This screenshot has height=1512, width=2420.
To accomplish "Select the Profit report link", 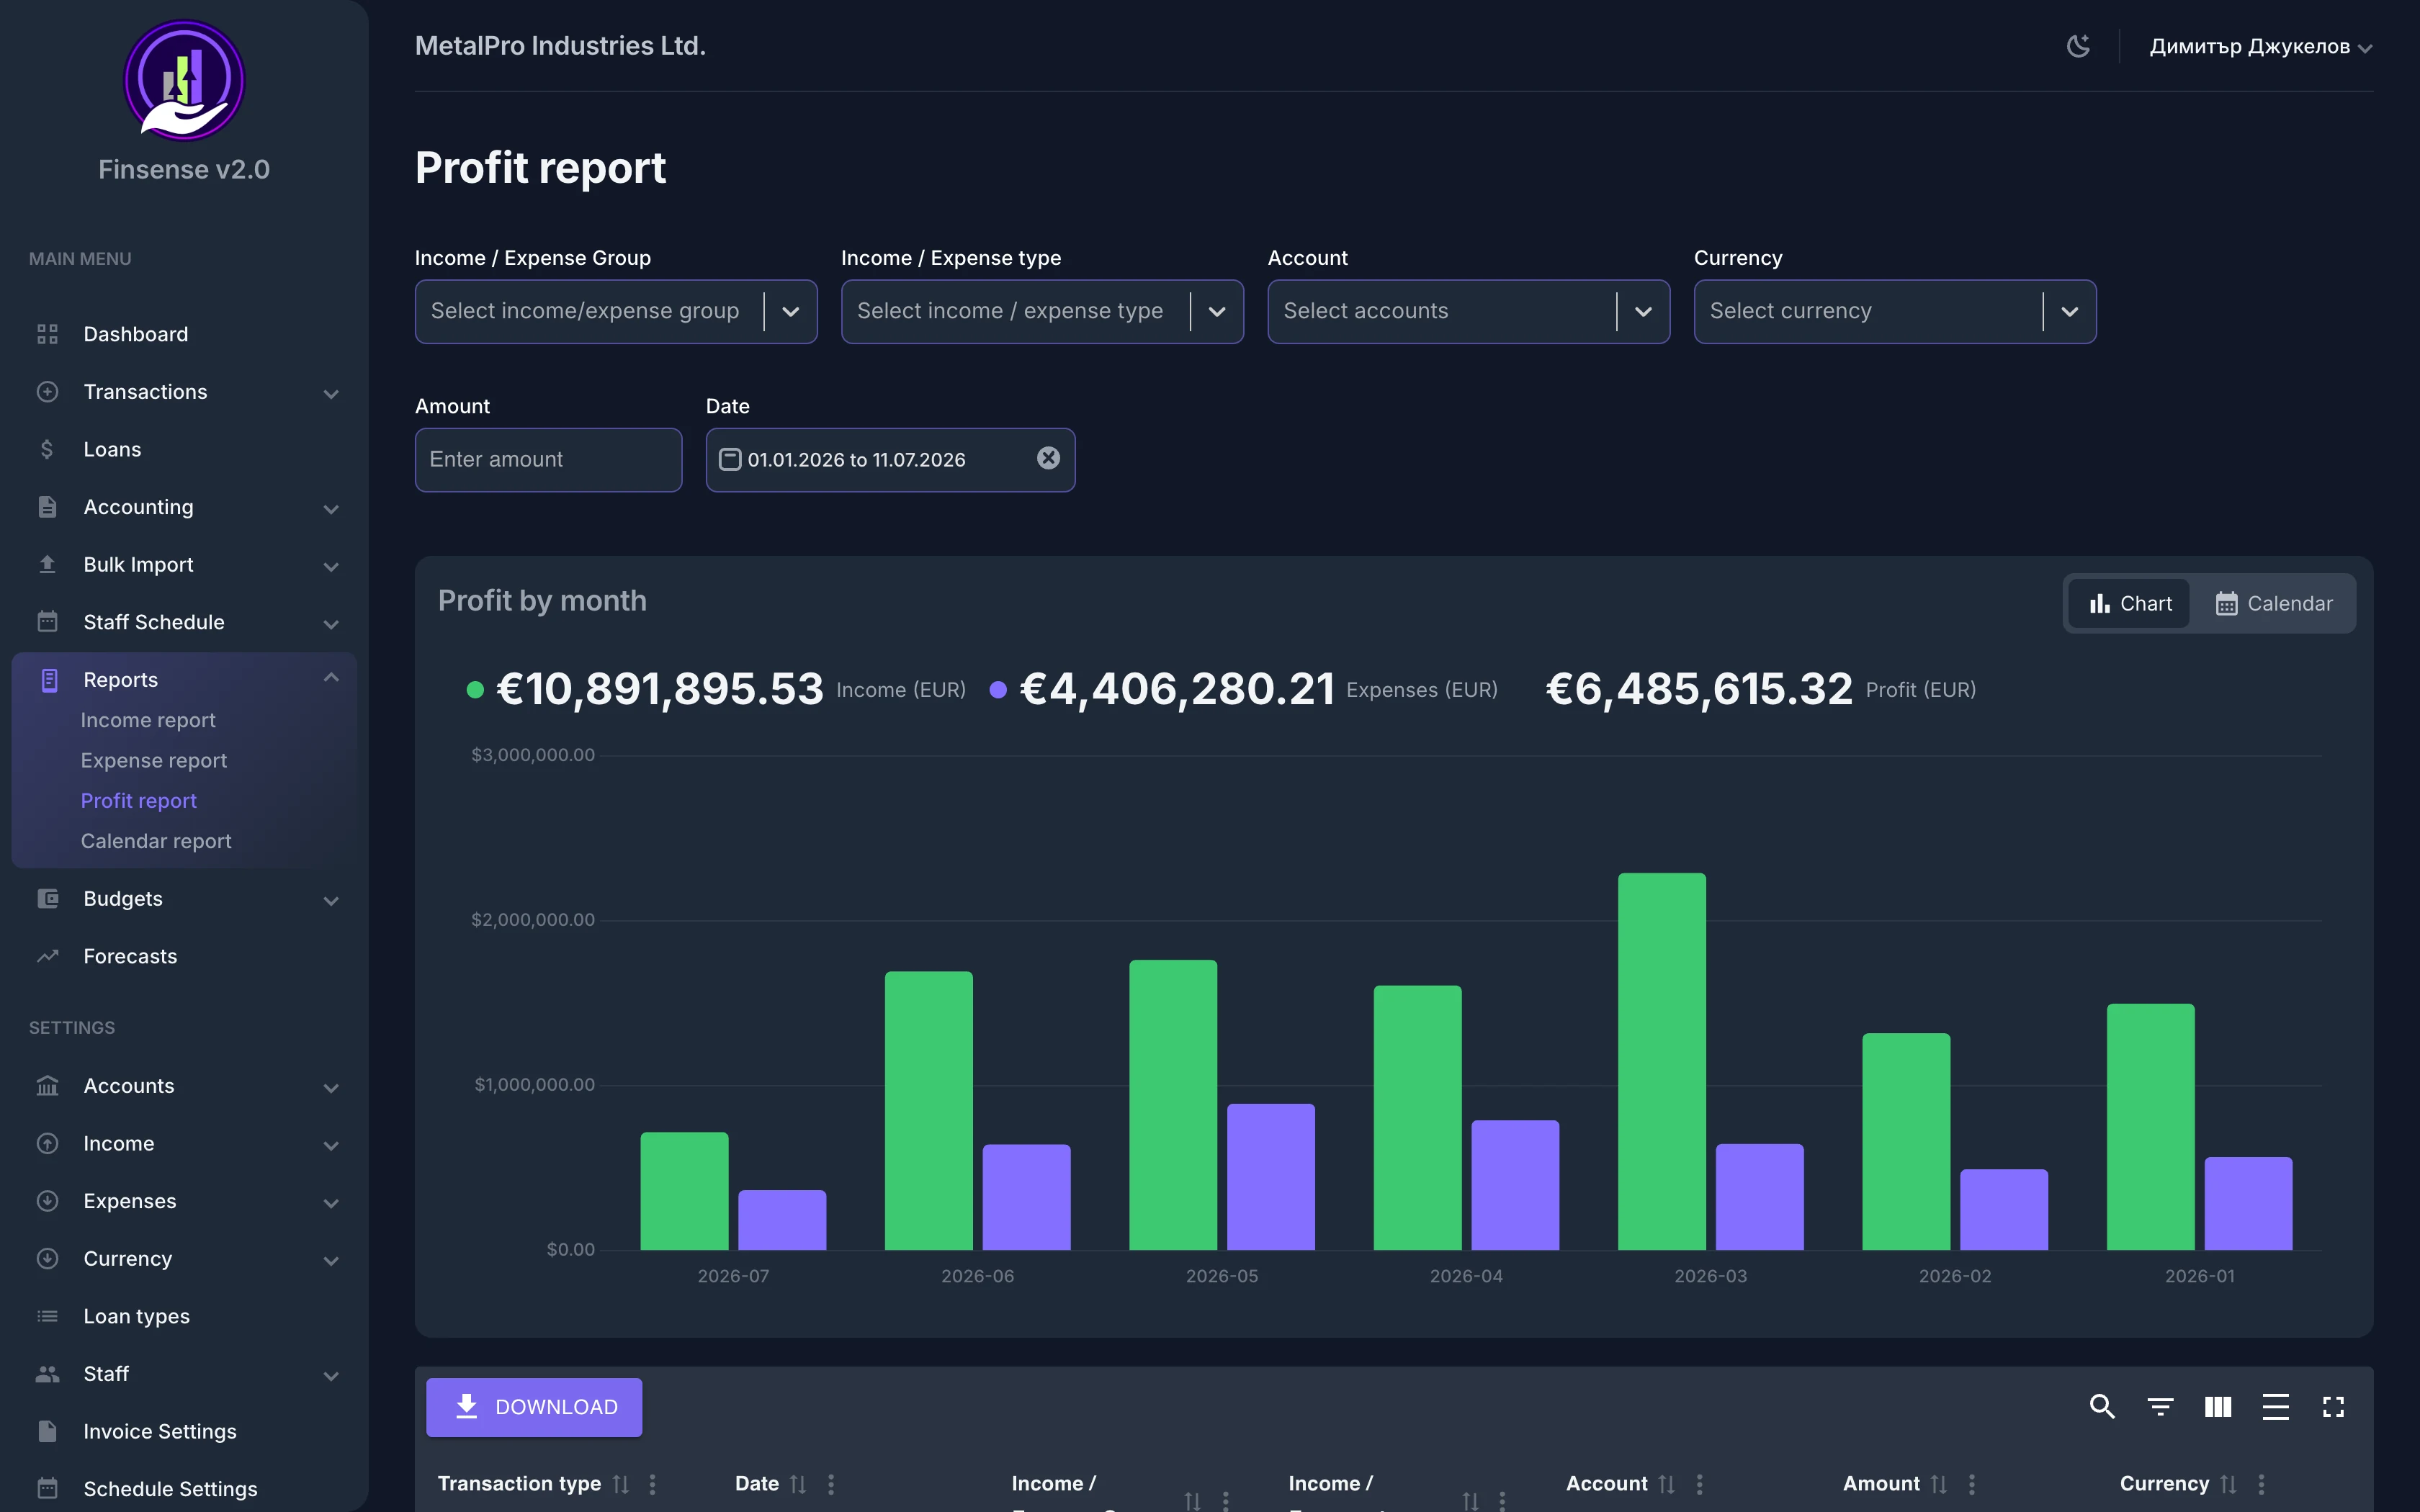I will tap(139, 800).
